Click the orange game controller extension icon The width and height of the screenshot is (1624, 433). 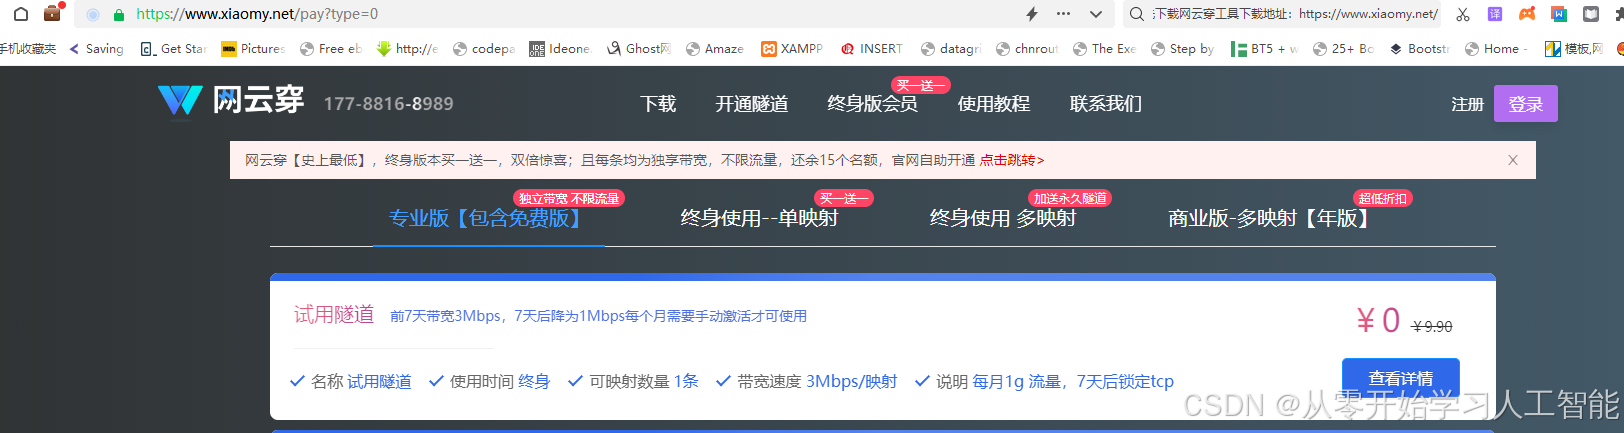point(1527,14)
